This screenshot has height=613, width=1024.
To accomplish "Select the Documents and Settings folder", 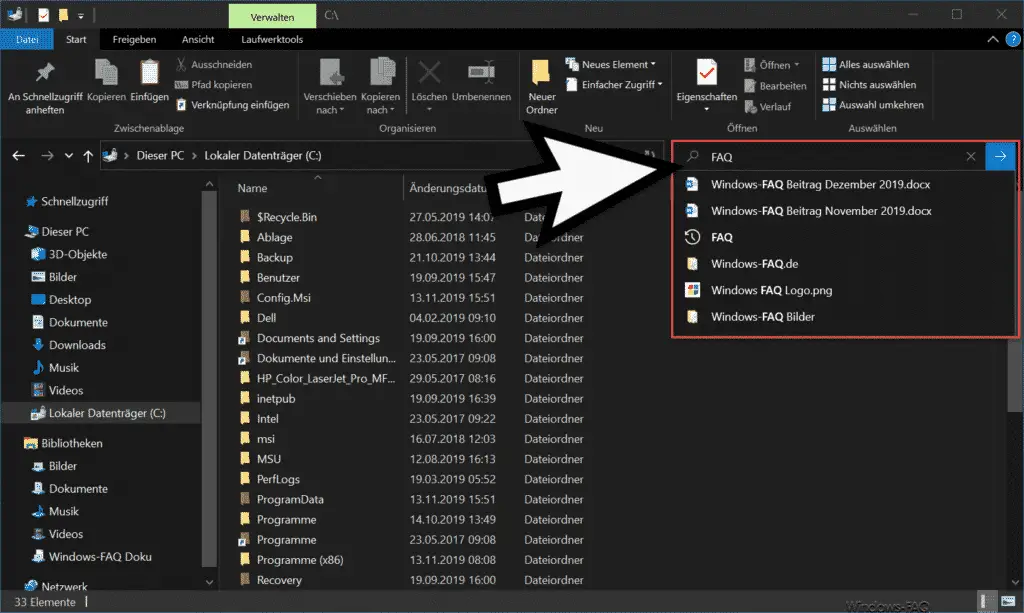I will coord(310,338).
